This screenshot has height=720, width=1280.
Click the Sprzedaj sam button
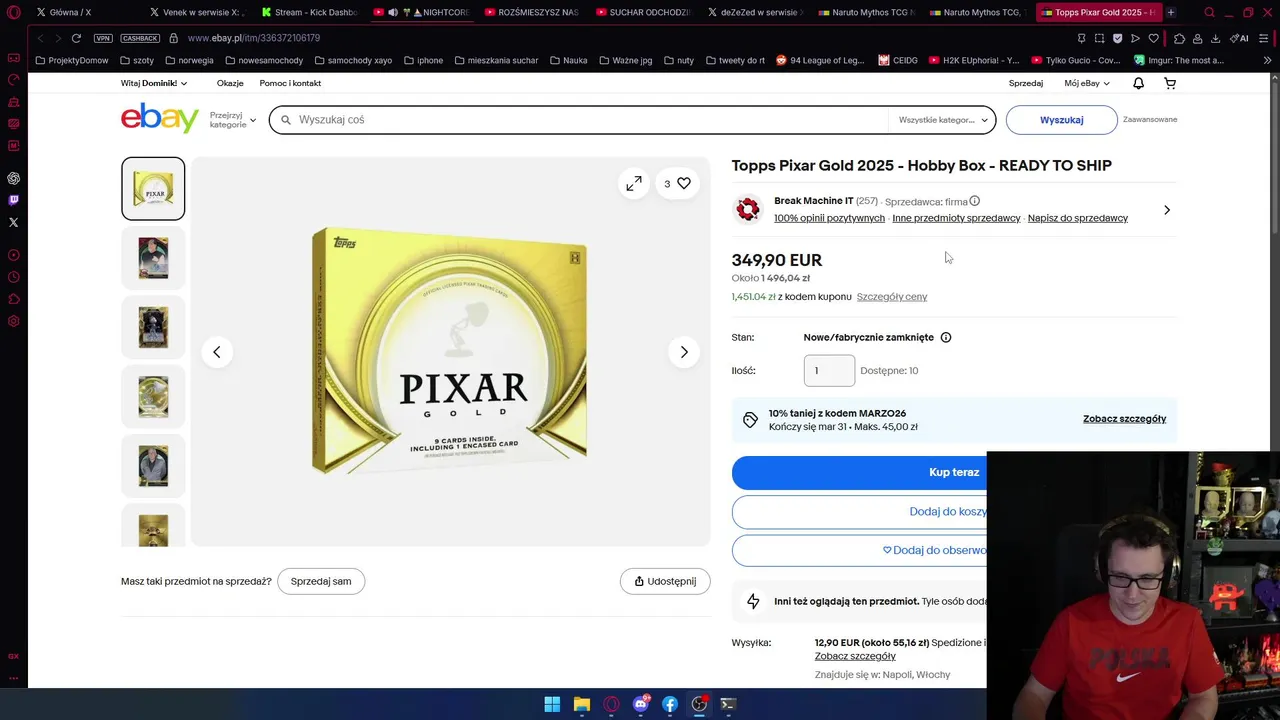pyautogui.click(x=321, y=581)
